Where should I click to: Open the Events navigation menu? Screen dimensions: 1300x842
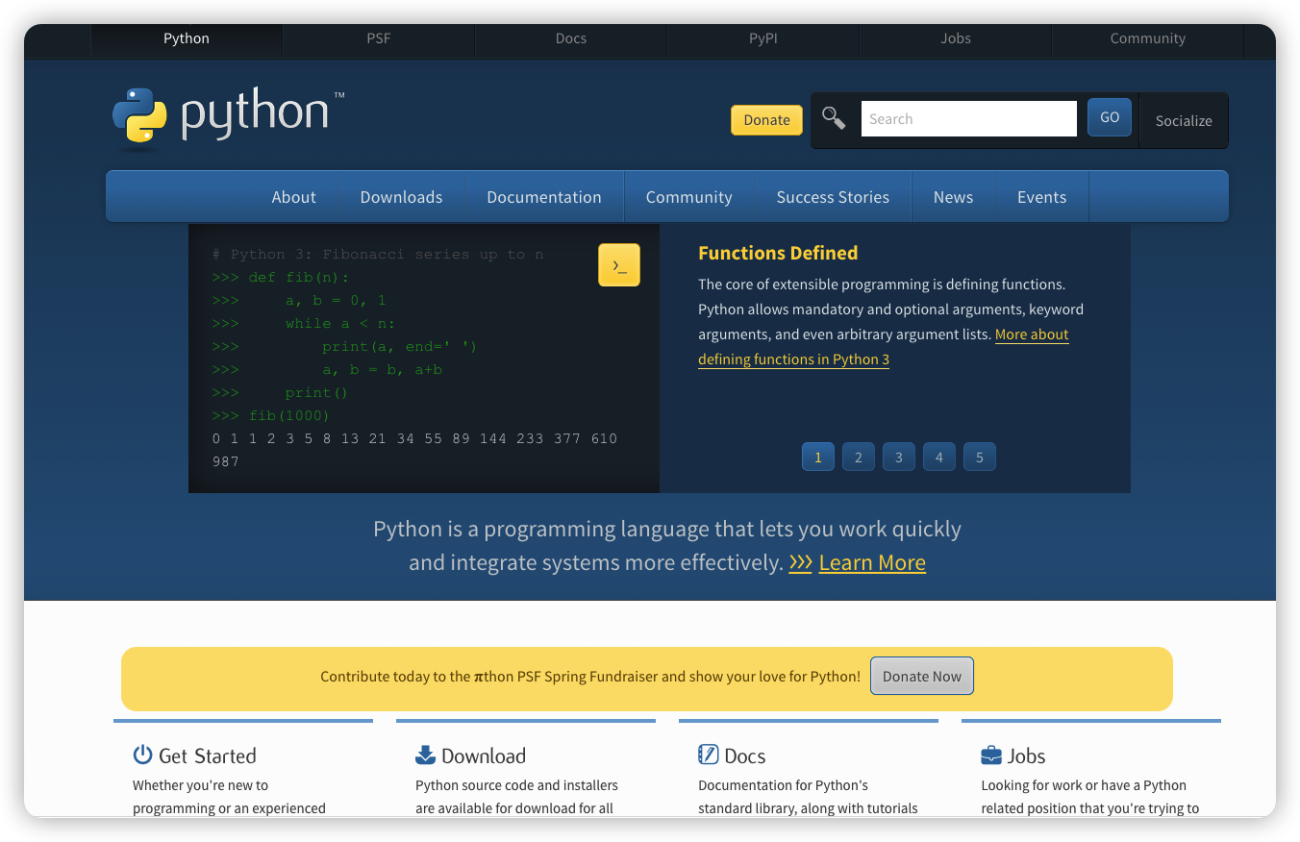tap(1042, 197)
